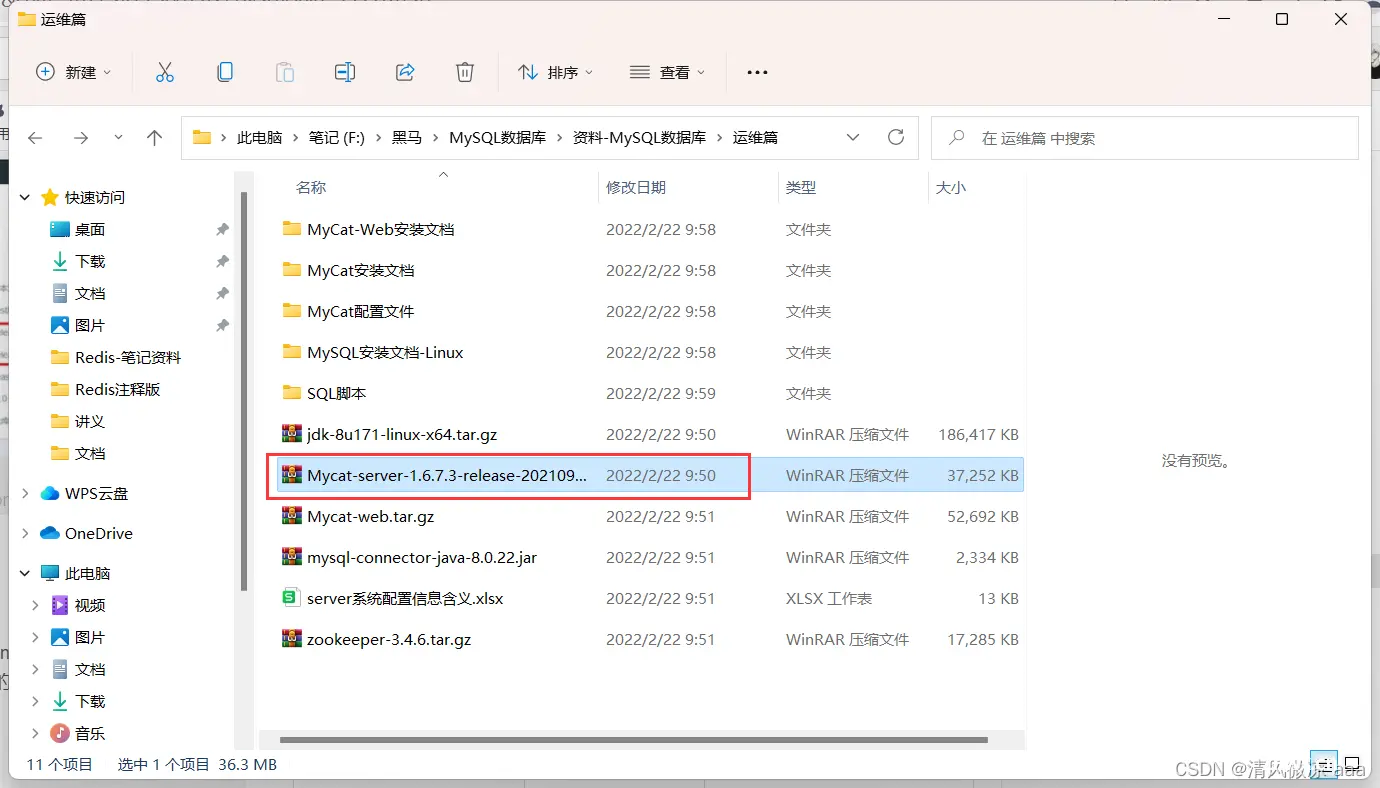
Task: Expand 音乐 under 此电脑
Action: 36,733
